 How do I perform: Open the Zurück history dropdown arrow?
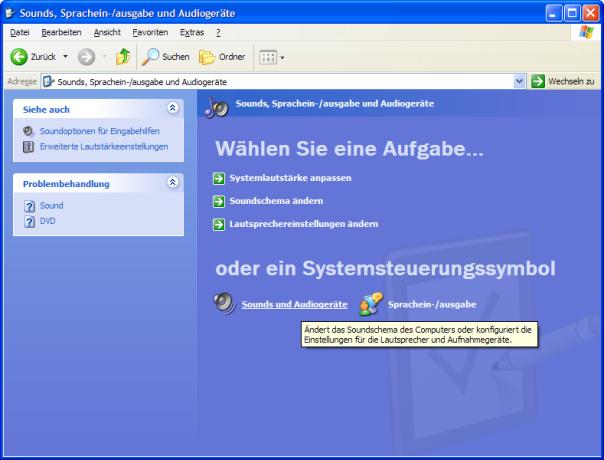(x=66, y=57)
